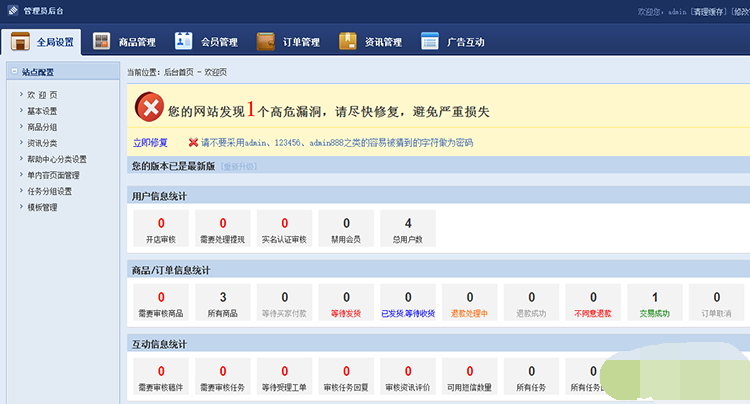Image resolution: width=750 pixels, height=404 pixels.
Task: Switch to the 广告互动 tab
Action: (453, 42)
